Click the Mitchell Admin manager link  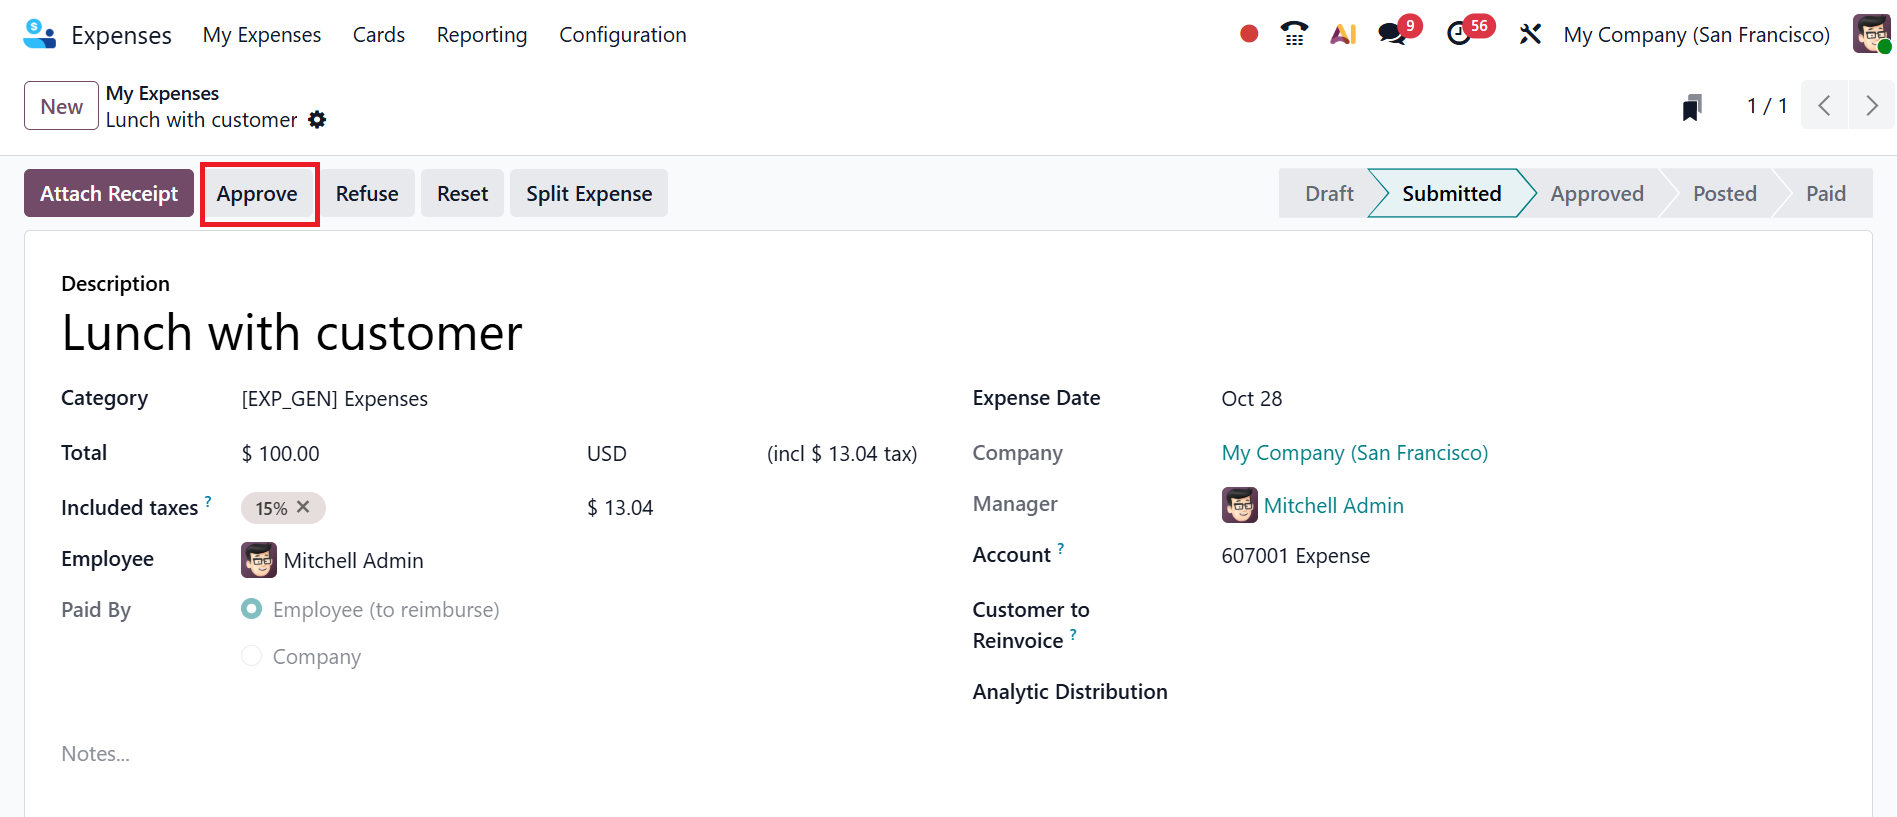click(x=1333, y=506)
